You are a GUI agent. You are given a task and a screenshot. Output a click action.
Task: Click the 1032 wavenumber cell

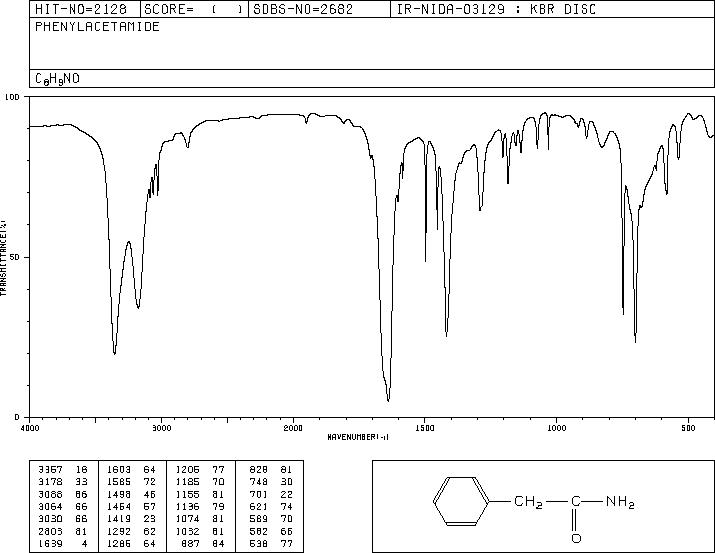[187, 532]
